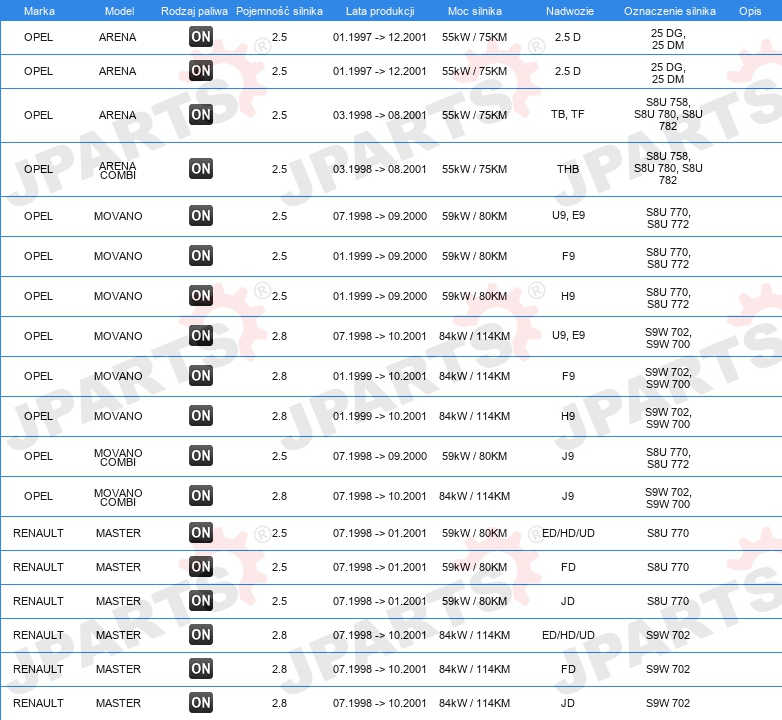
Task: Select 'F9' cell in the 84kW row
Action: coord(569,376)
